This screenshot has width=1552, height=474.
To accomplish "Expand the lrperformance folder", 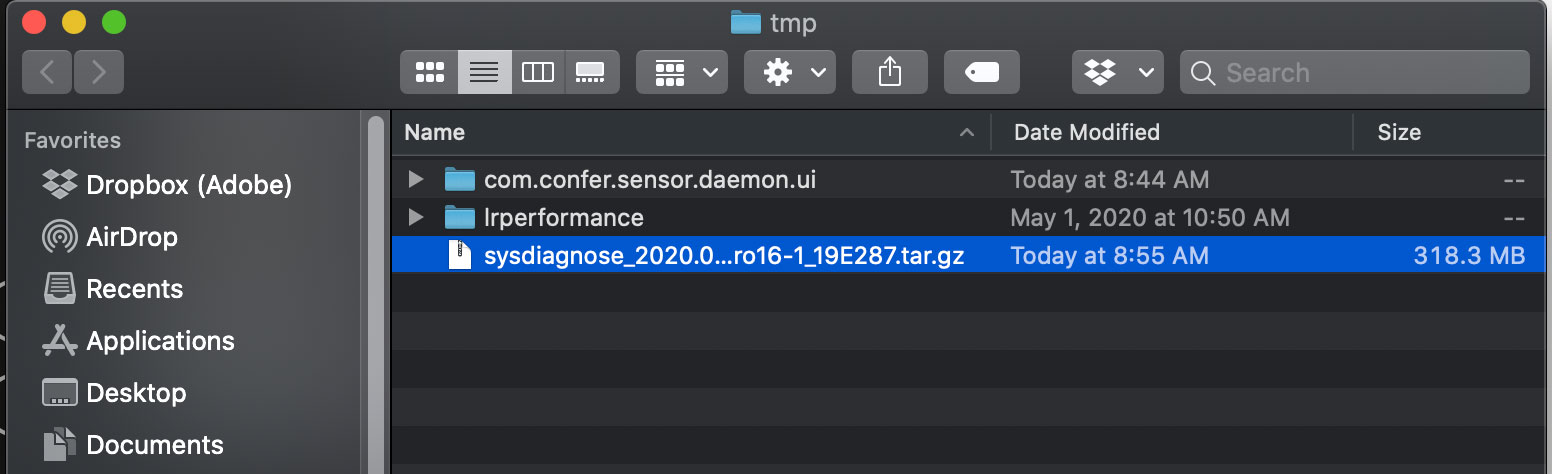I will (x=416, y=217).
